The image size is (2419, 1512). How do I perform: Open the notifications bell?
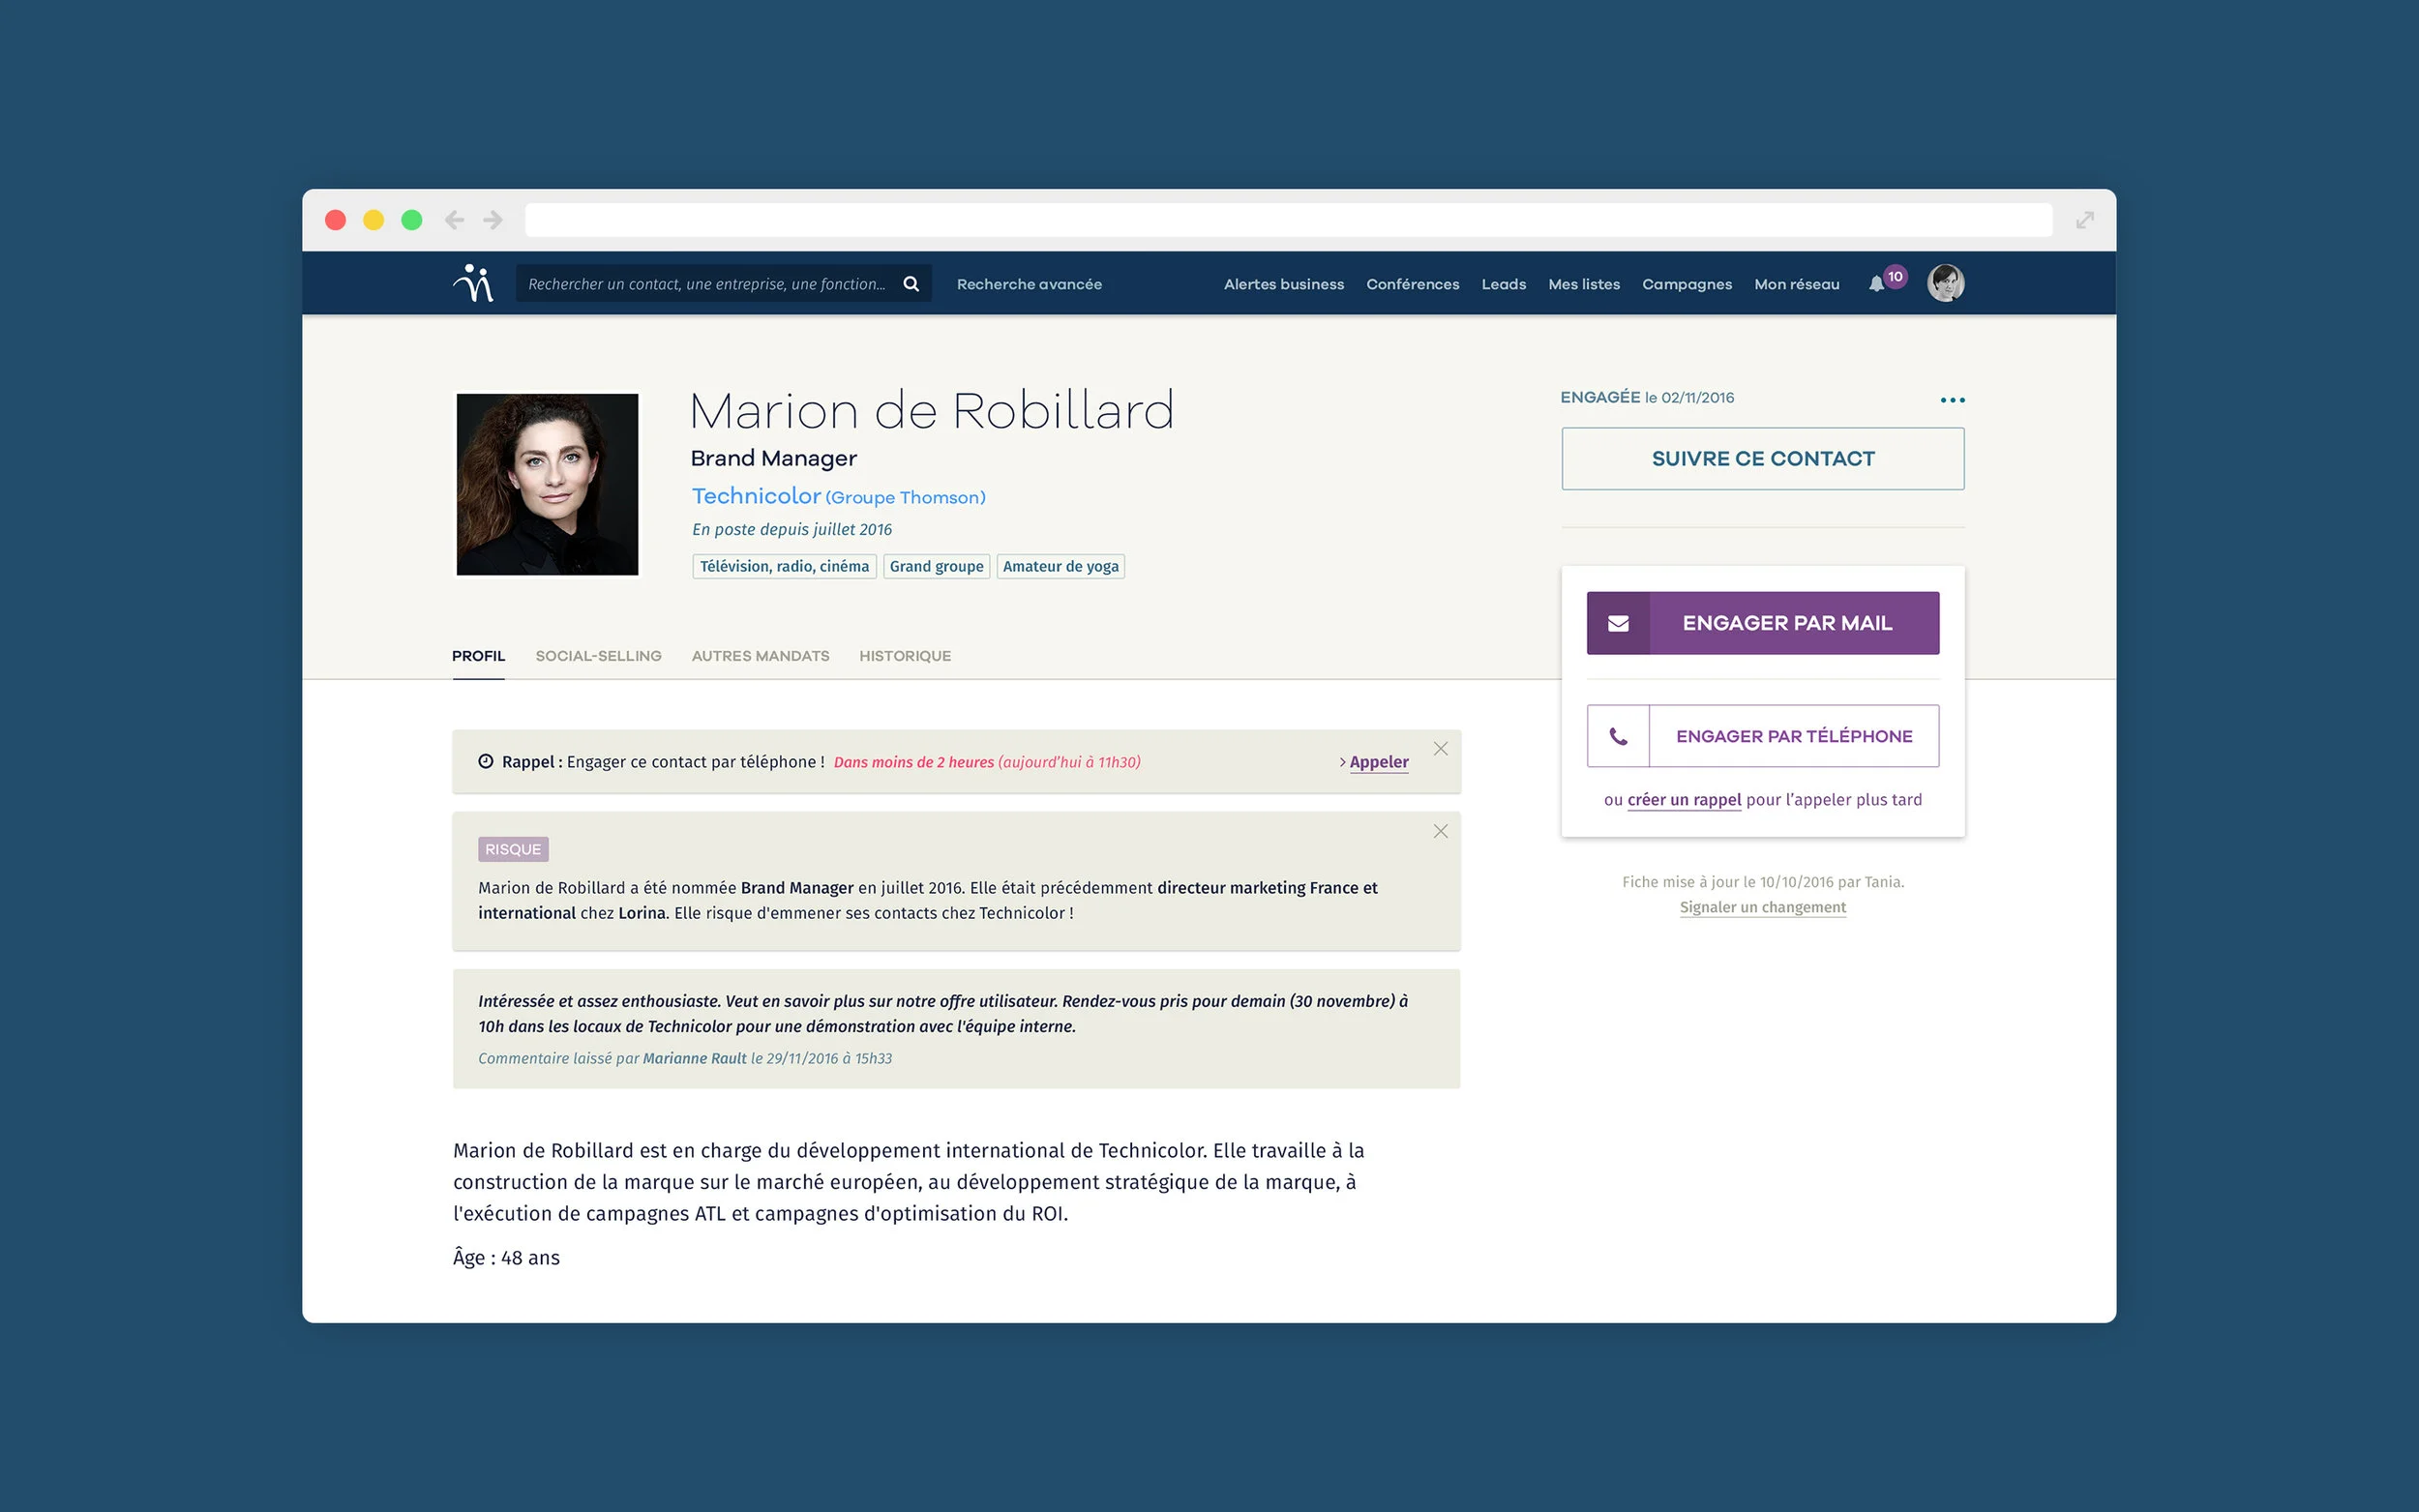tap(1876, 285)
